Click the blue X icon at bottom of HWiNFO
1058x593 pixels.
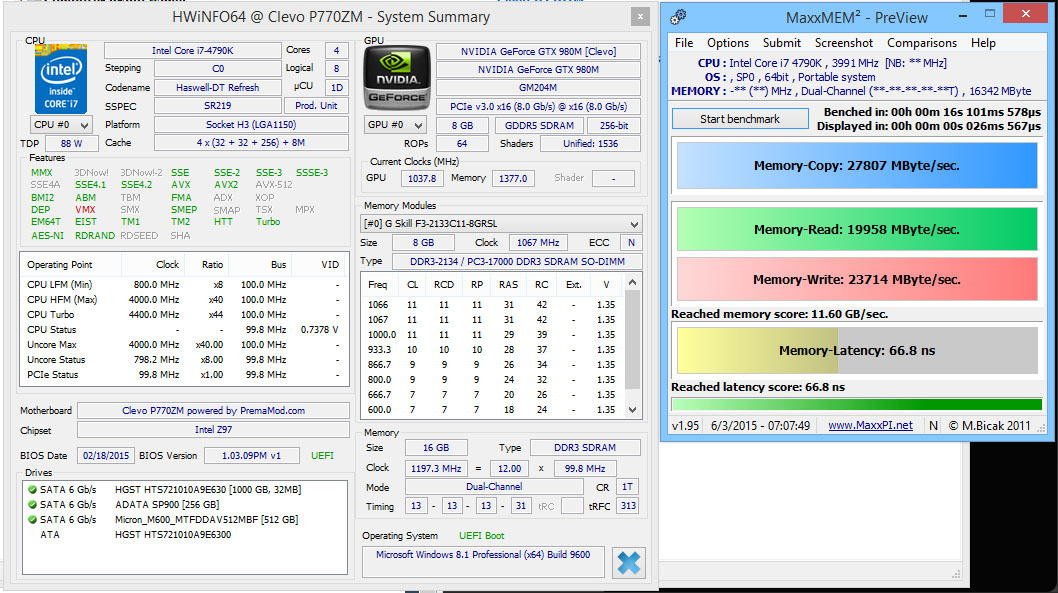pyautogui.click(x=628, y=563)
